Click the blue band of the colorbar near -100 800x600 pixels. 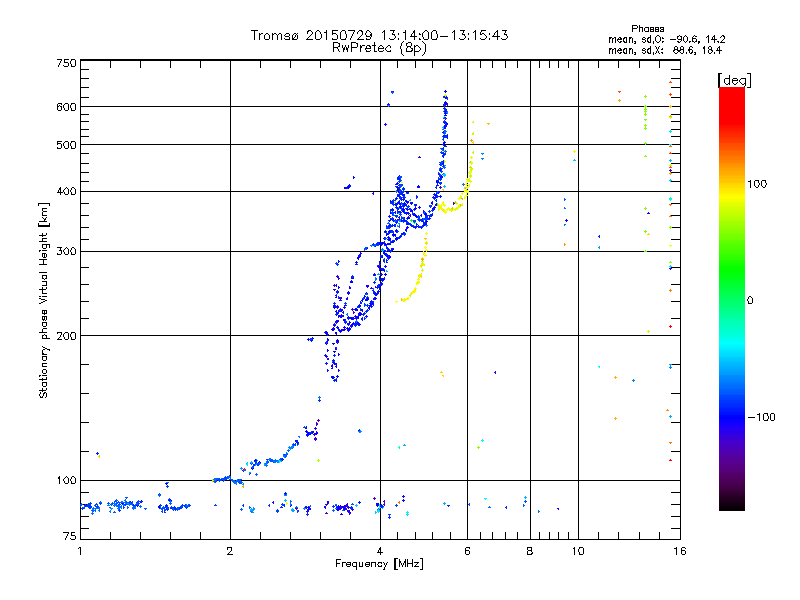(x=732, y=411)
